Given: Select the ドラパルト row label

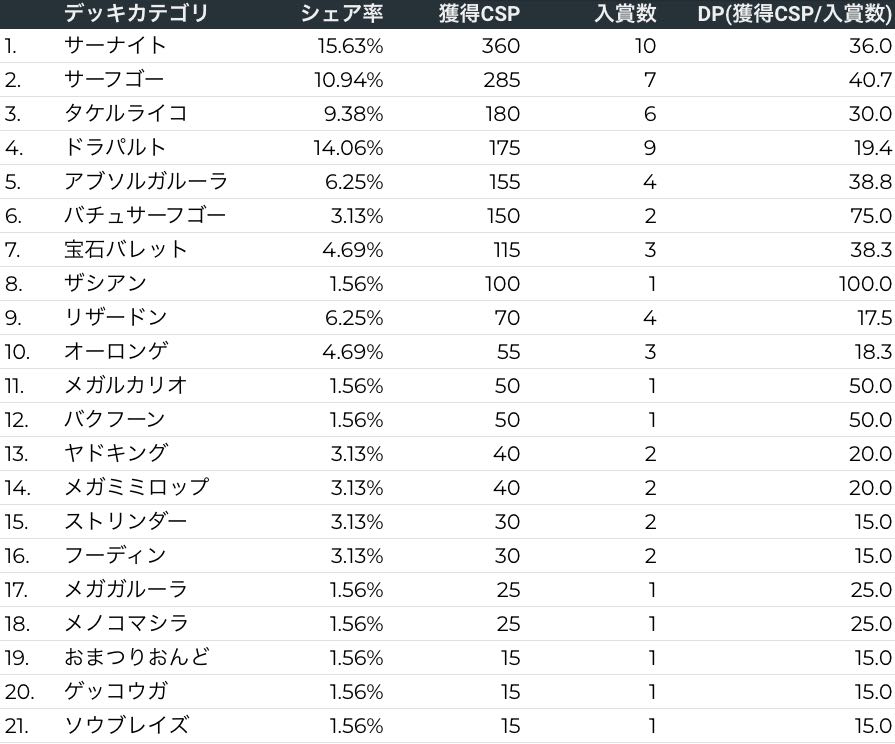Looking at the screenshot, I should (115, 148).
